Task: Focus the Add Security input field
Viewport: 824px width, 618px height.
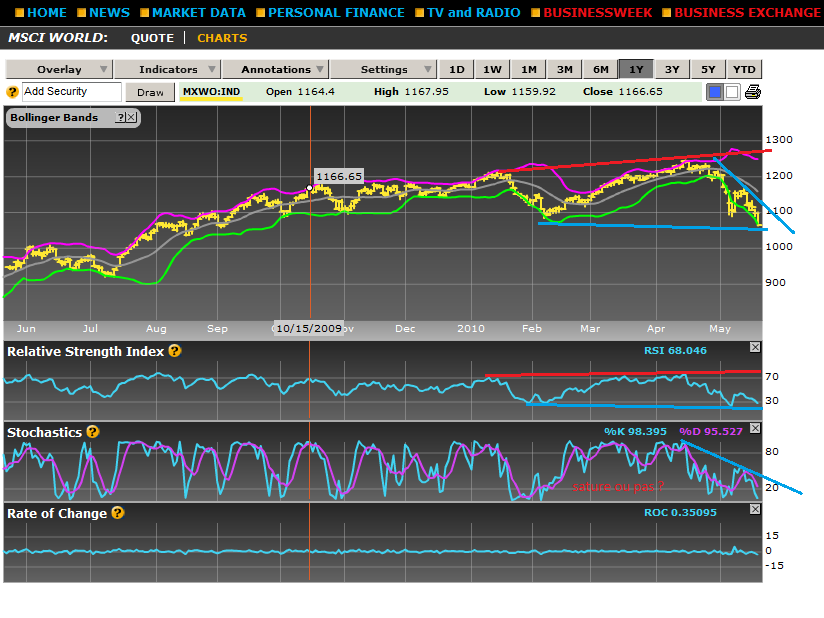Action: coord(71,91)
